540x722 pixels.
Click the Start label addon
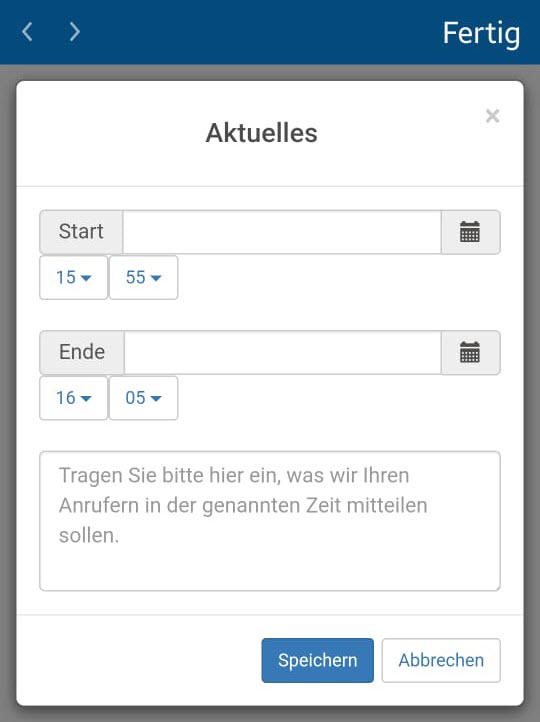(81, 232)
